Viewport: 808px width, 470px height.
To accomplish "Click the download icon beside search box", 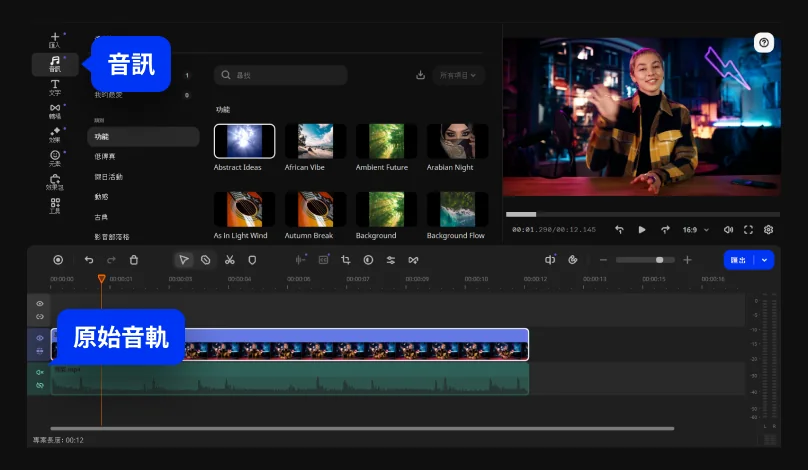I will pos(420,75).
